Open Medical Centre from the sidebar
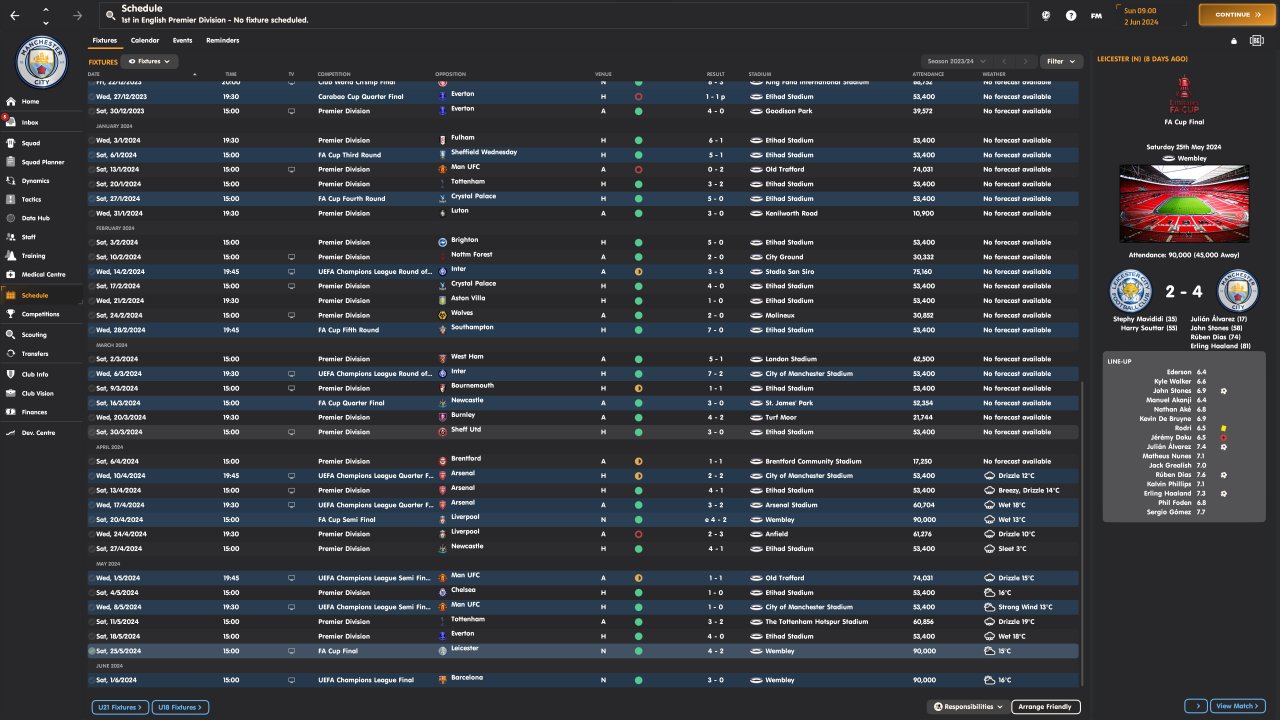The image size is (1280, 720). coord(41,274)
